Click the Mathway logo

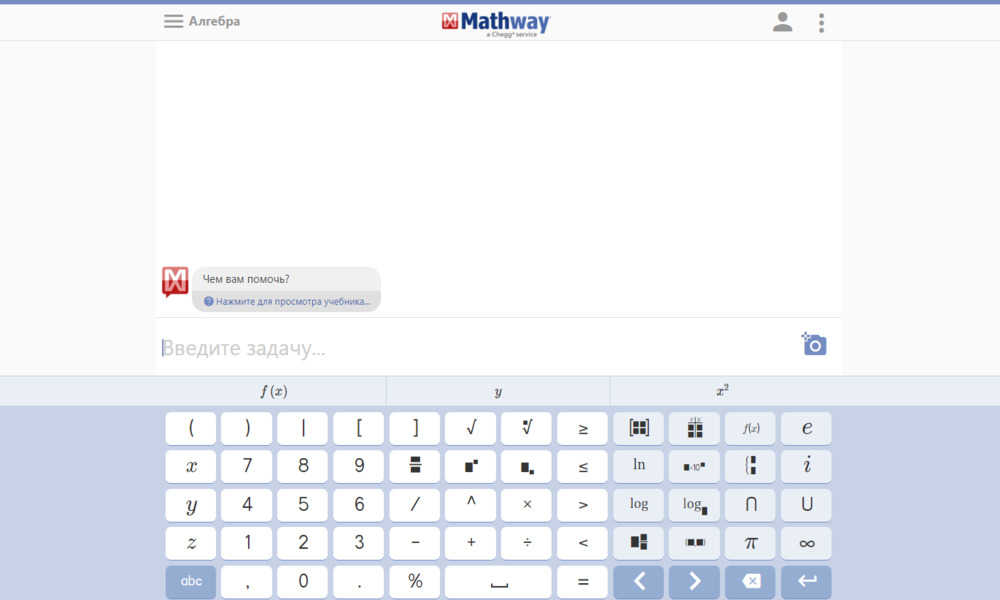[x=496, y=23]
